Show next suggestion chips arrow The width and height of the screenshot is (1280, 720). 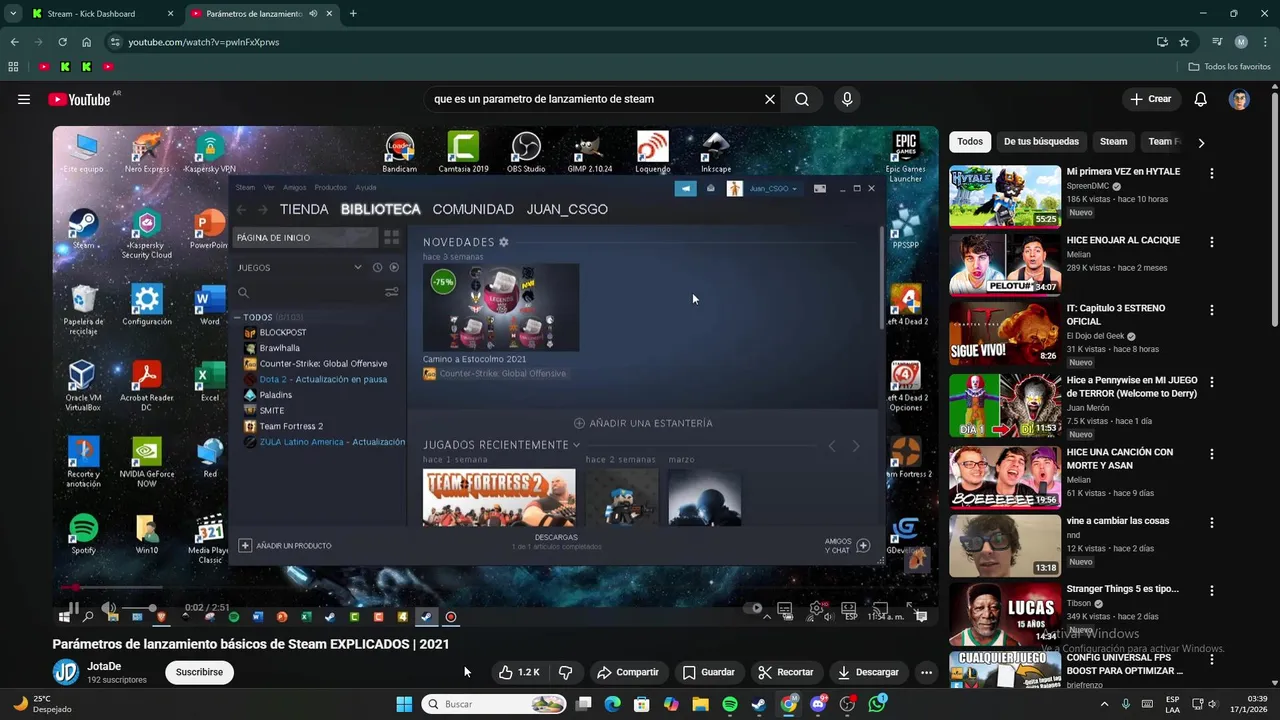tap(1201, 142)
